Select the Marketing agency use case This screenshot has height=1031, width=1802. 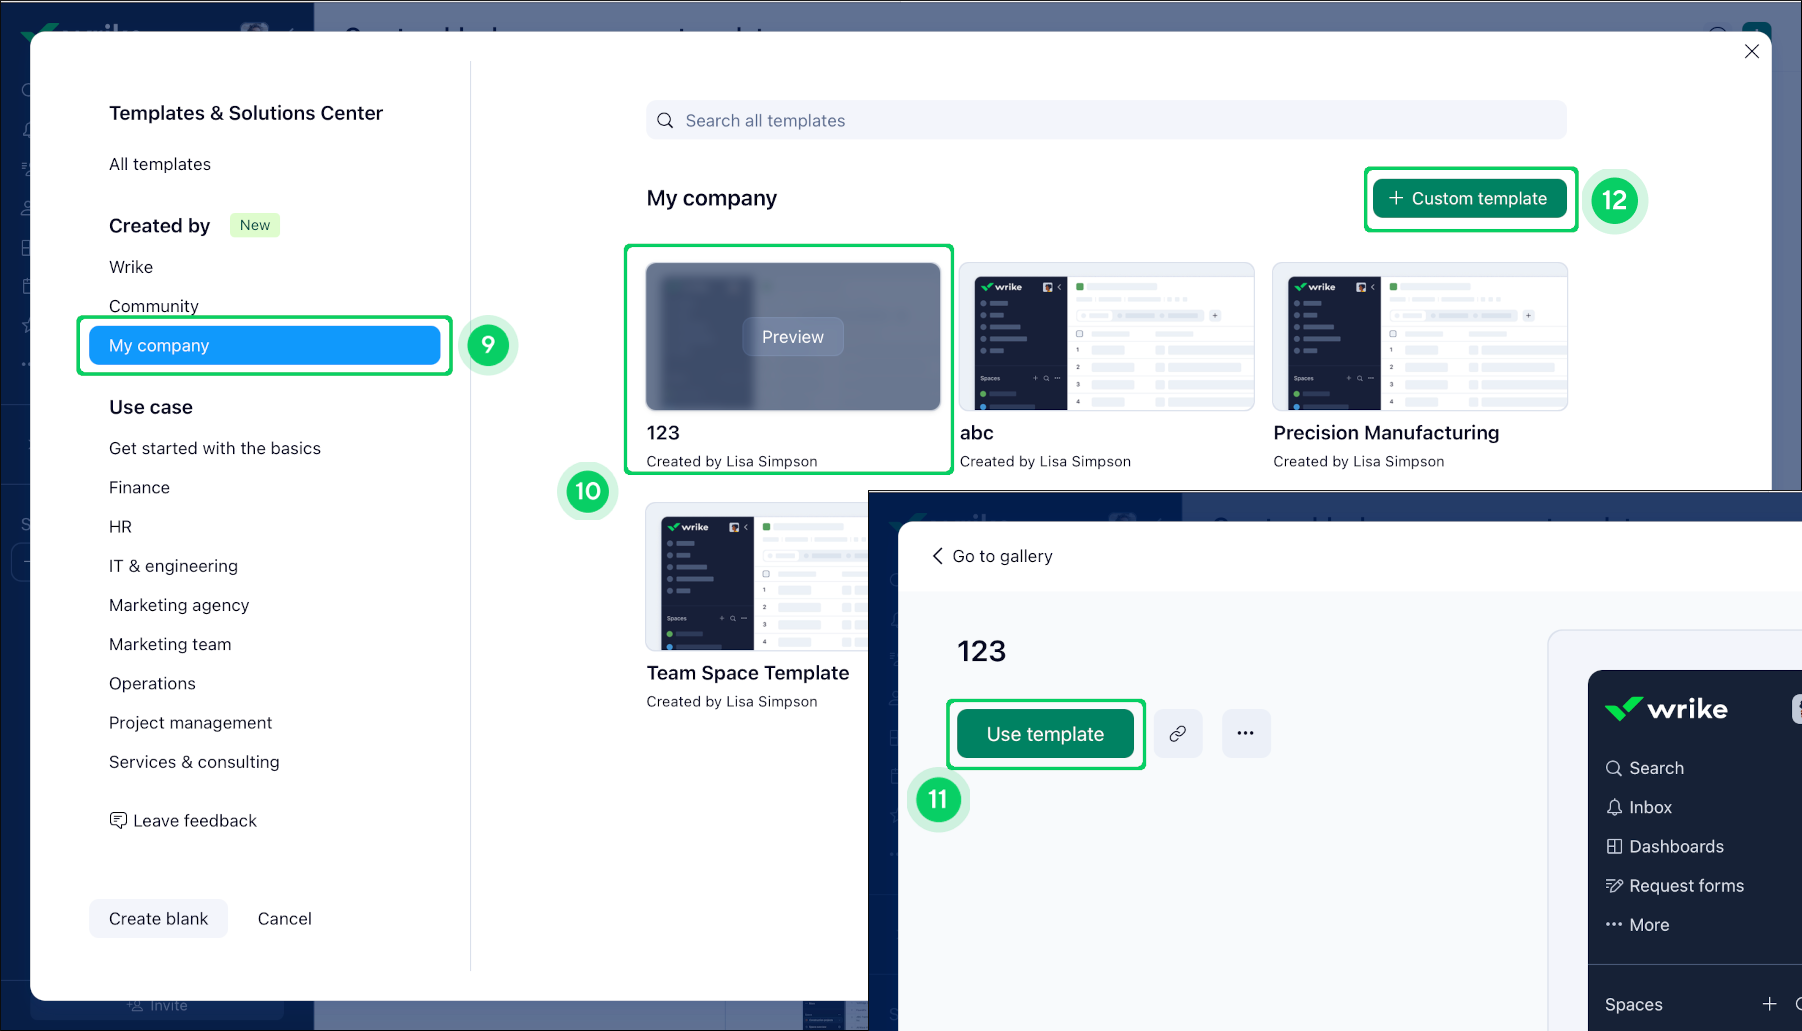179,605
